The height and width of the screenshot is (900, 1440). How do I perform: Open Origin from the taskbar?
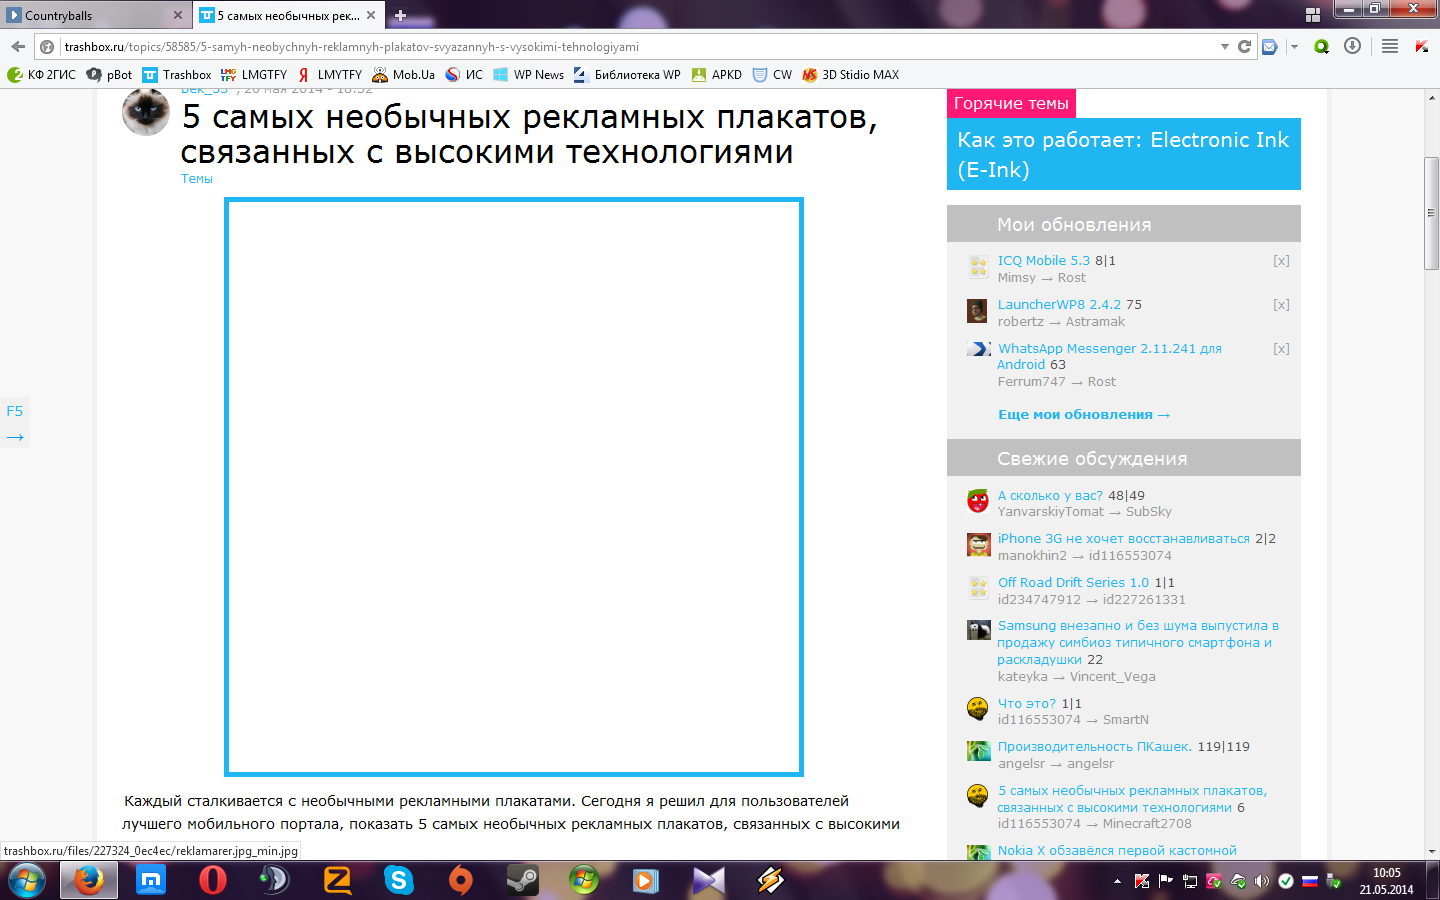[x=460, y=880]
